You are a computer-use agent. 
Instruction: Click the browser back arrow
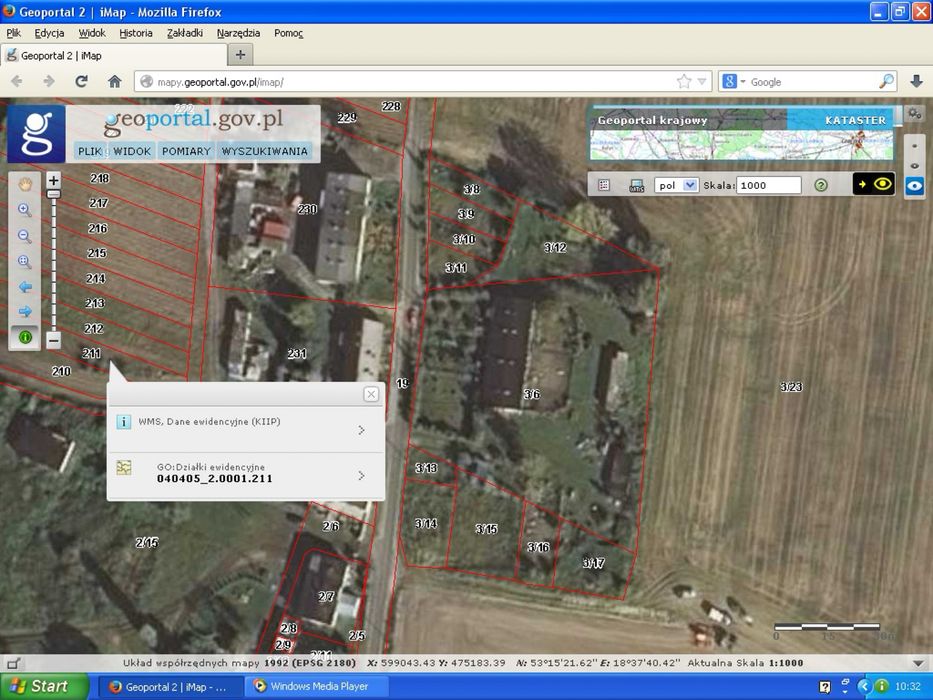point(17,82)
